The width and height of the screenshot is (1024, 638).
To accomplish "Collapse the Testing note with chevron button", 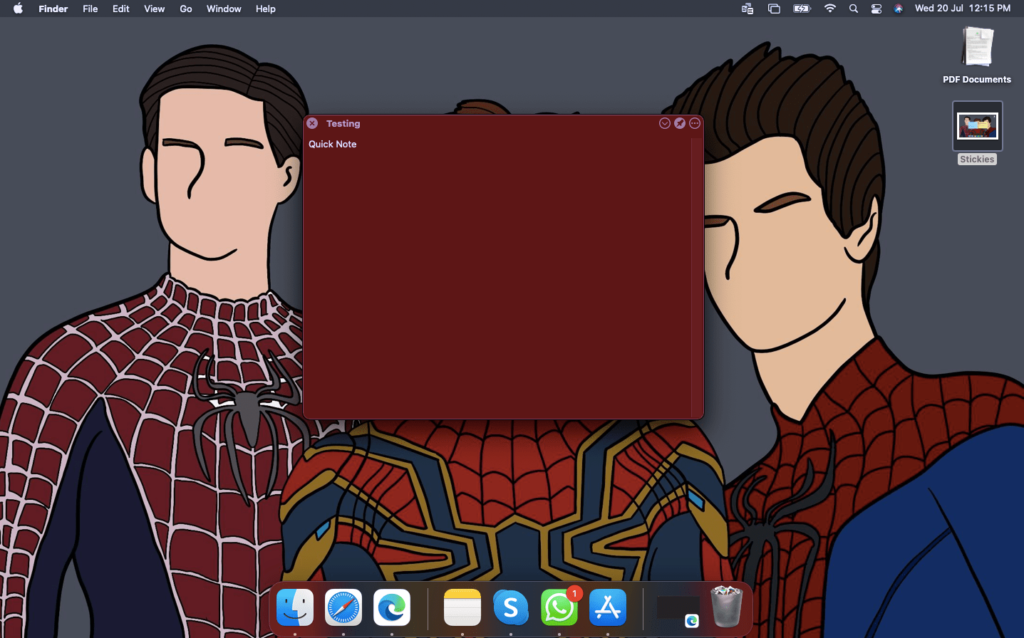I will (665, 123).
